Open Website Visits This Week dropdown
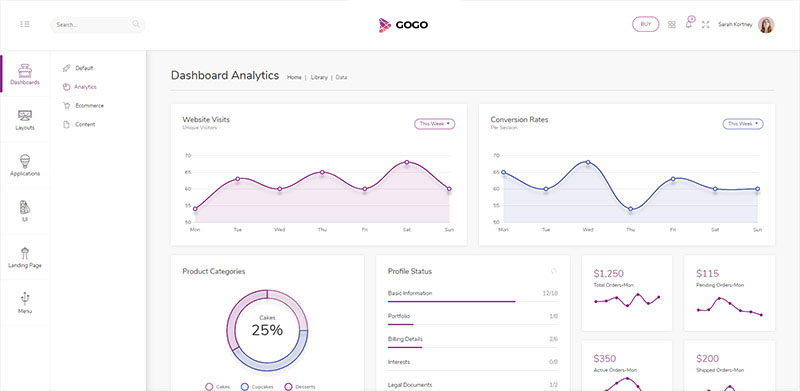The width and height of the screenshot is (800, 391). coord(434,124)
